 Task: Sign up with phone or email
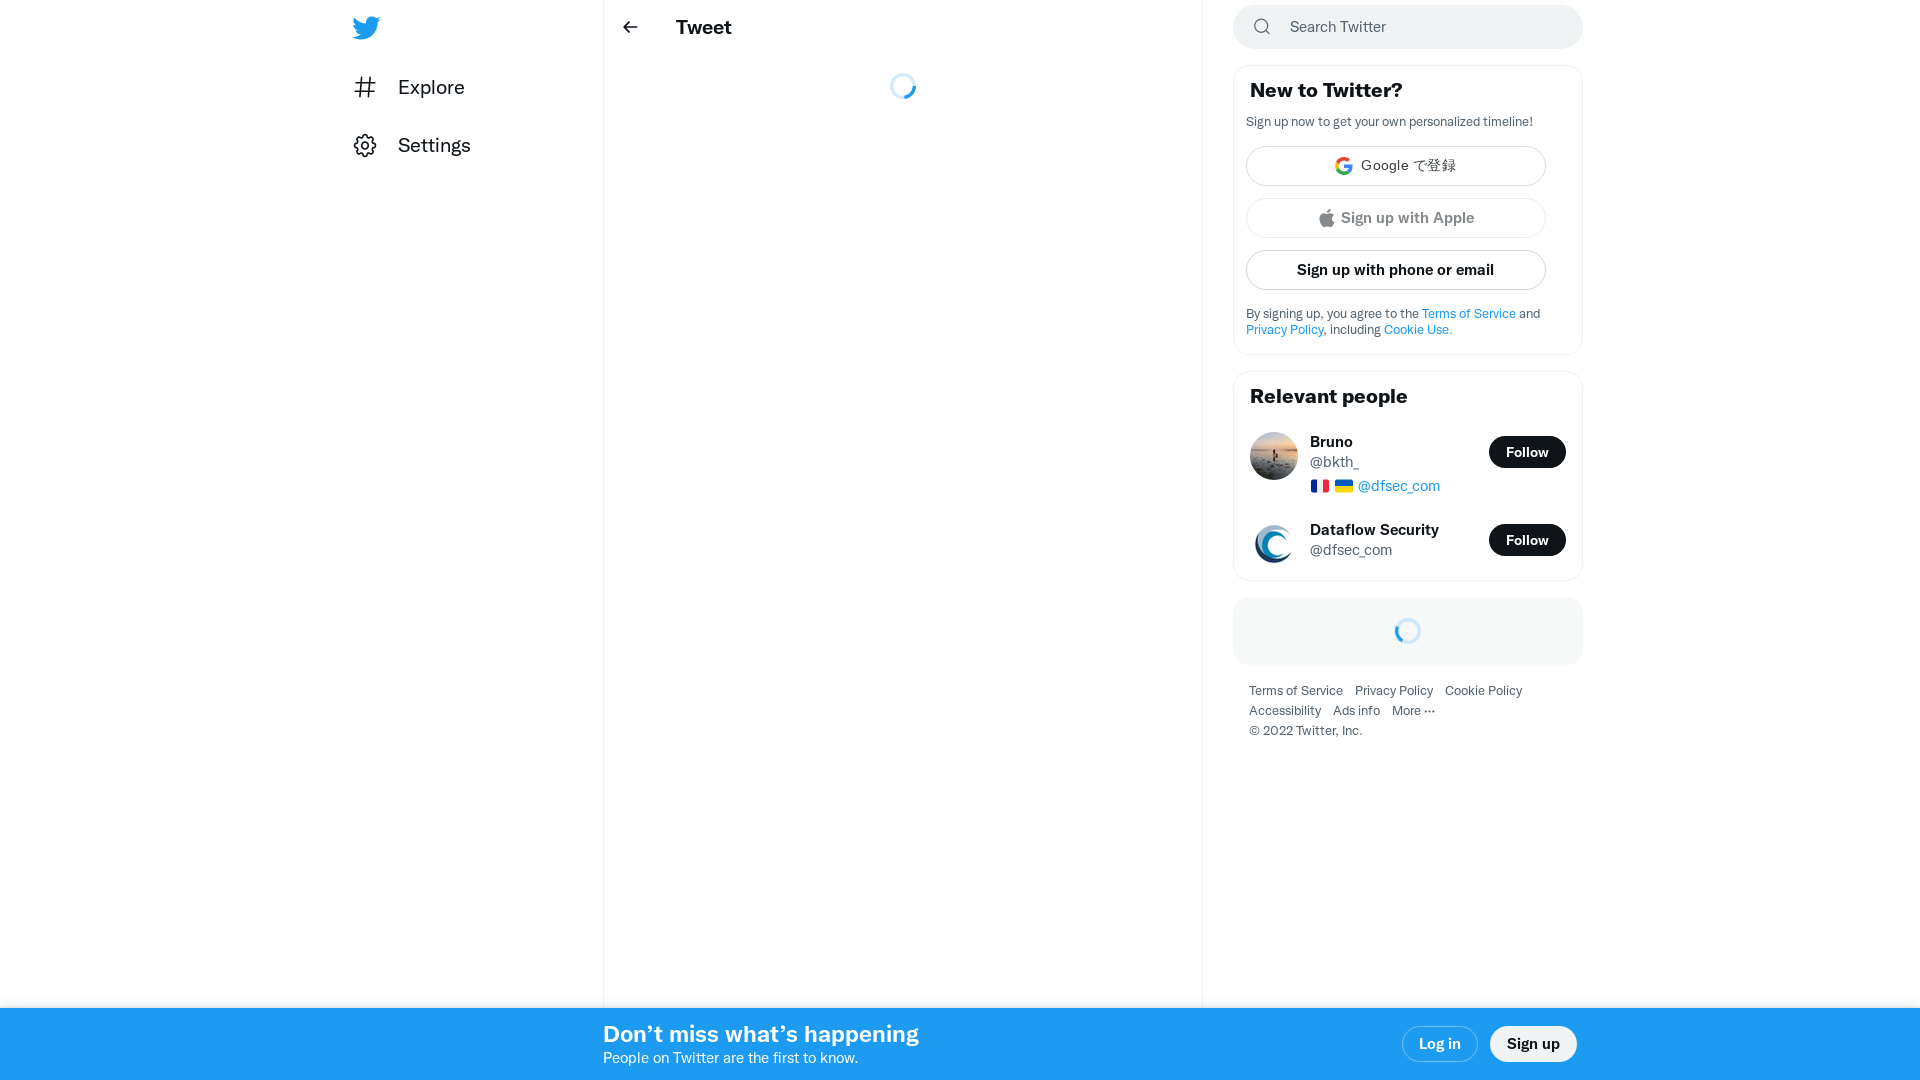tap(1395, 270)
